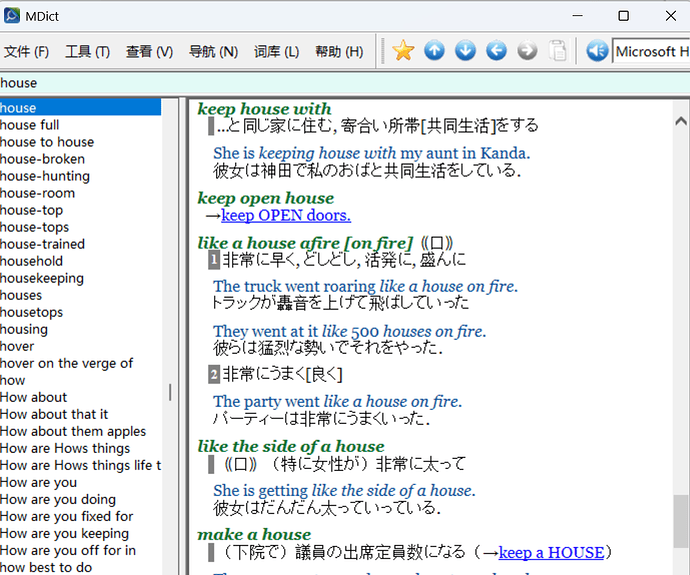Click the favorites star icon
The height and width of the screenshot is (575, 690).
coord(403,51)
